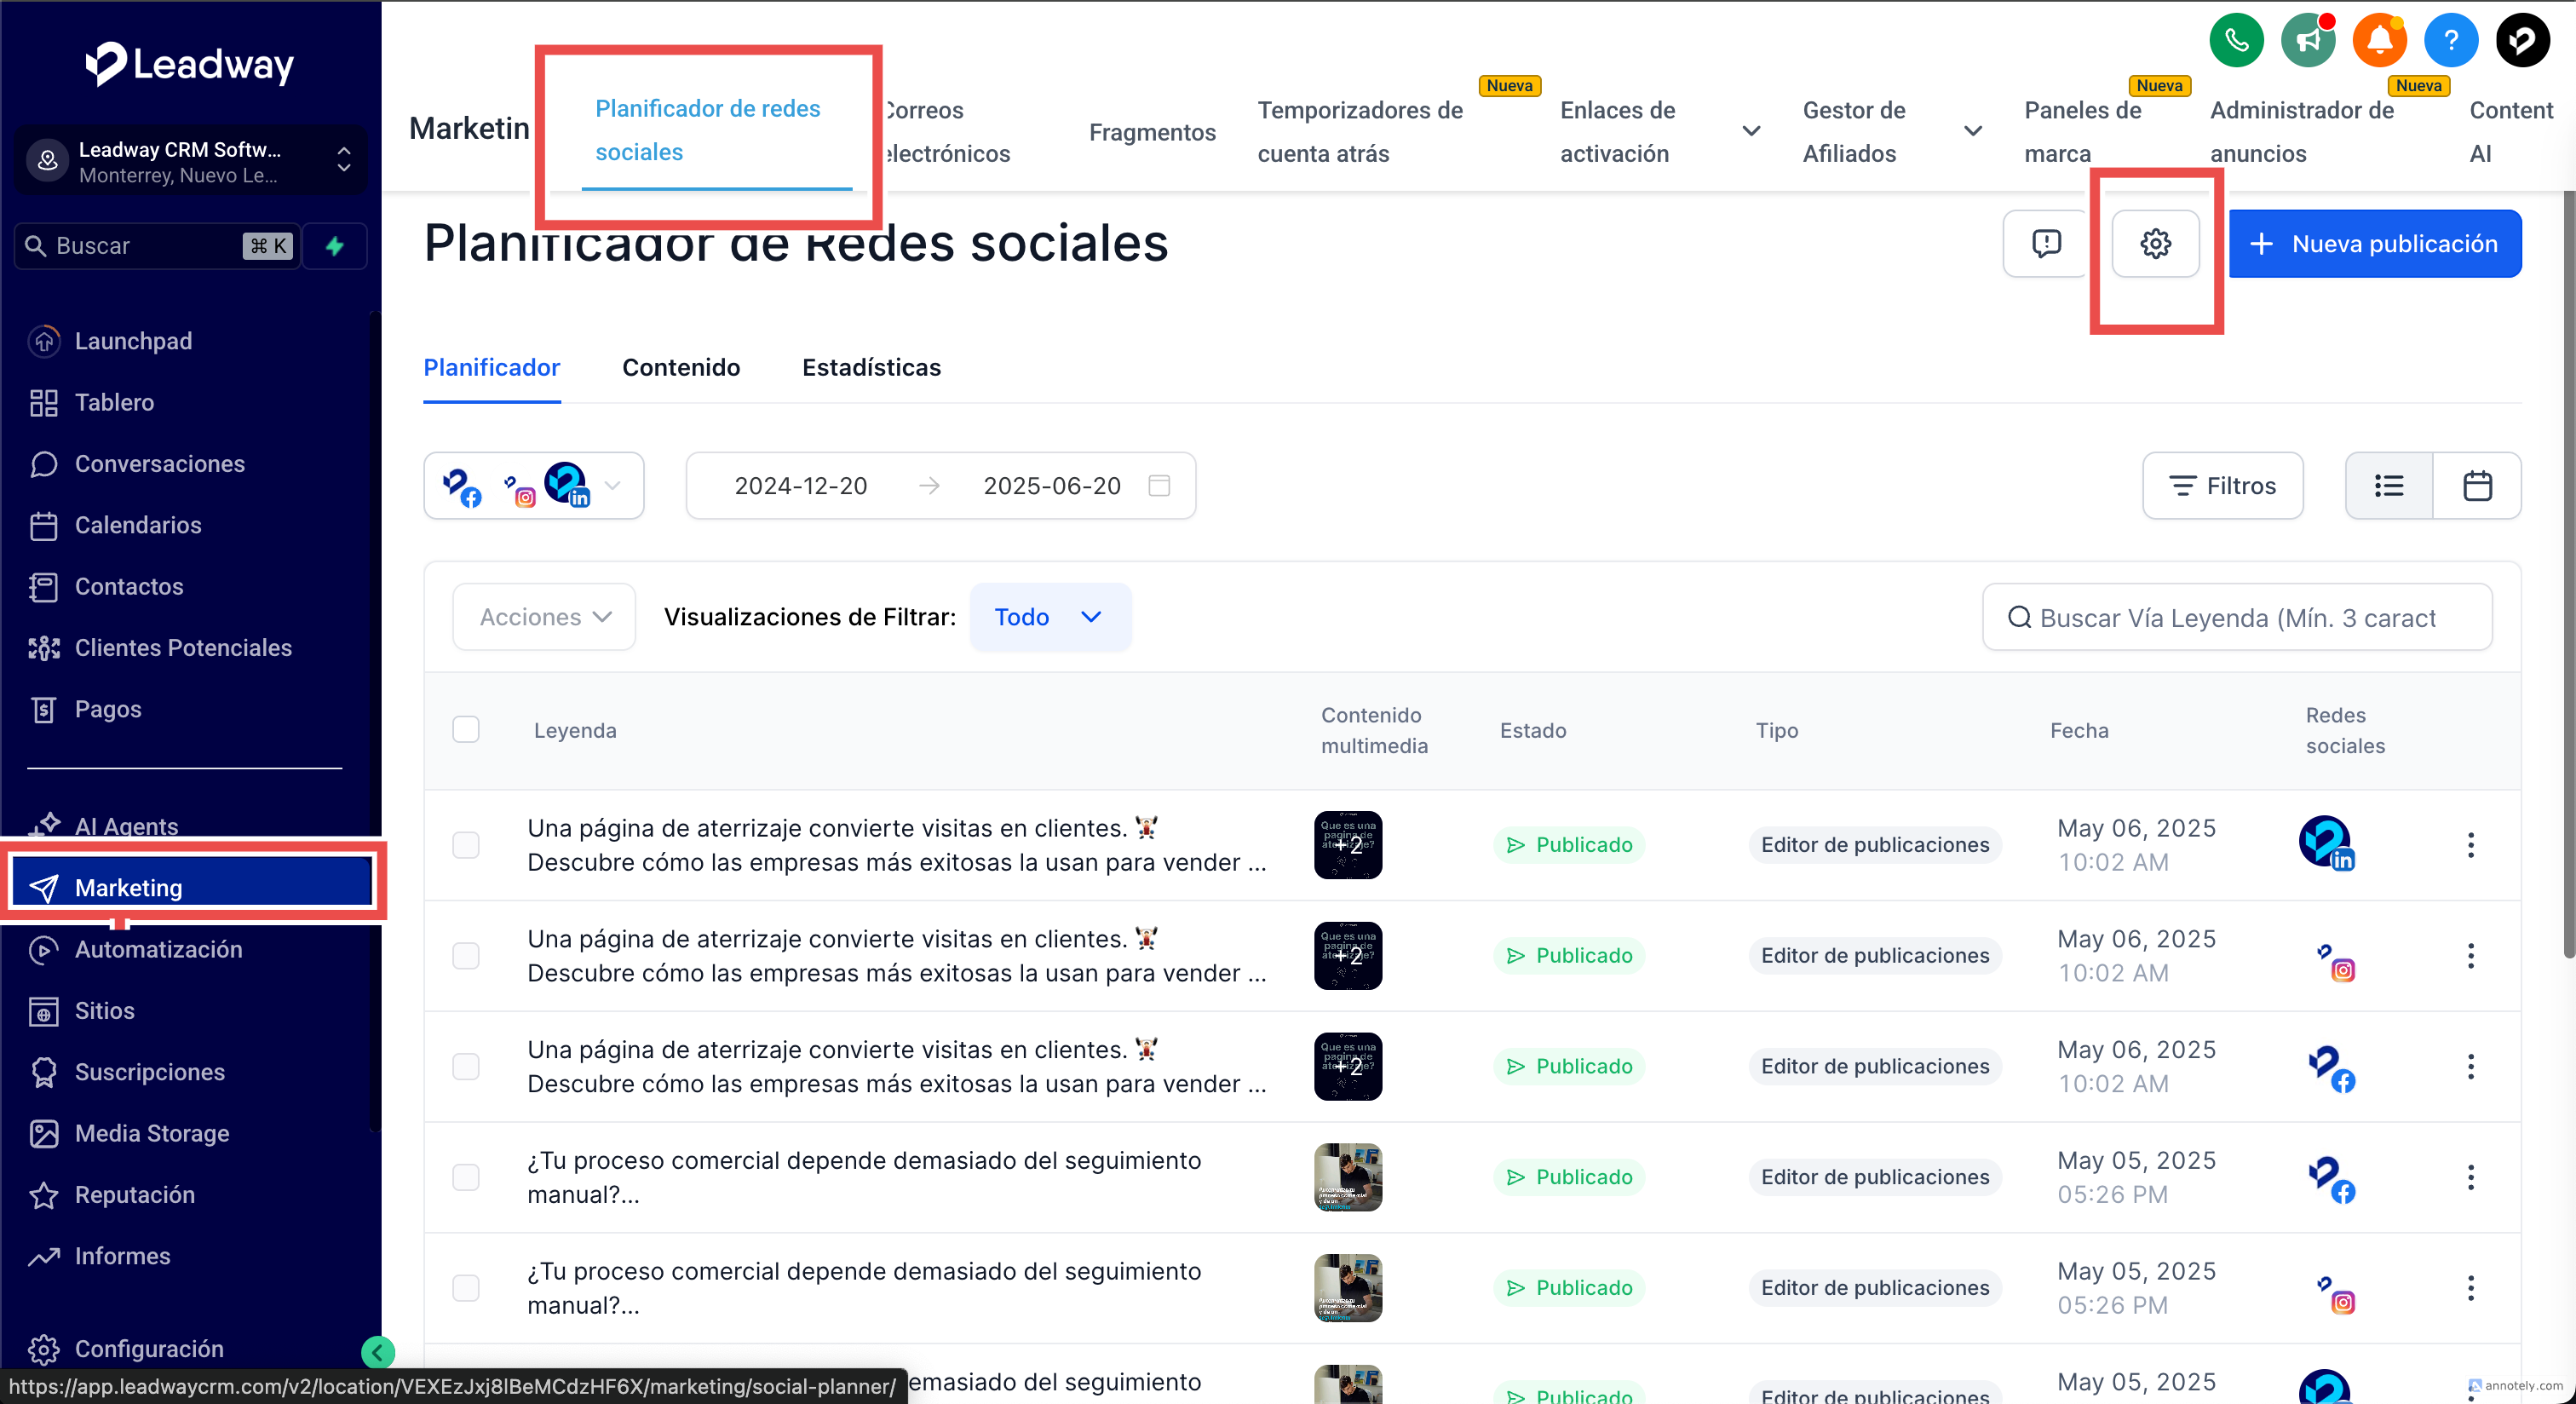Switch to calendar view icon

coord(2477,486)
